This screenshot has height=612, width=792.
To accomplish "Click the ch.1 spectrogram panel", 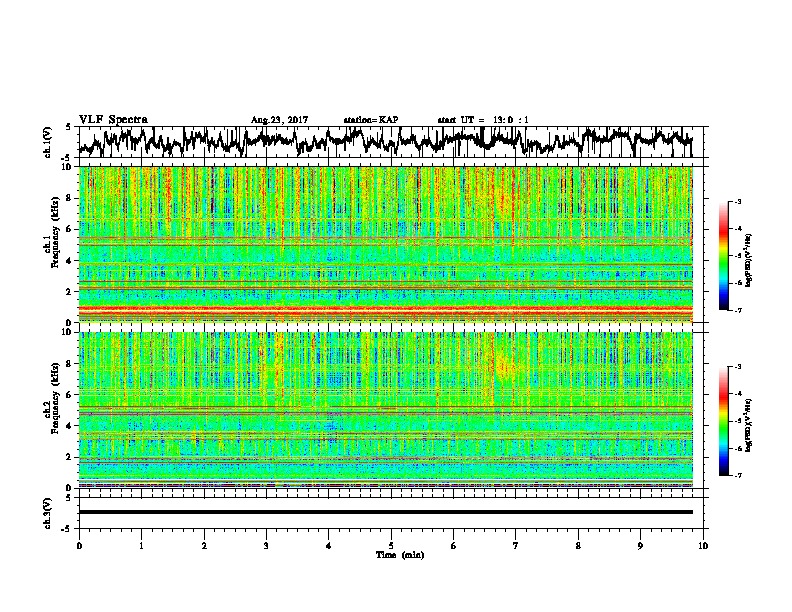I will [x=386, y=244].
